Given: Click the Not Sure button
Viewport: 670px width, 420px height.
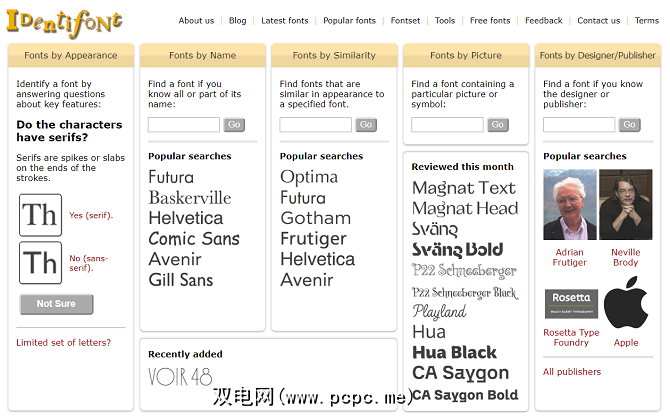Looking at the screenshot, I should (x=56, y=304).
